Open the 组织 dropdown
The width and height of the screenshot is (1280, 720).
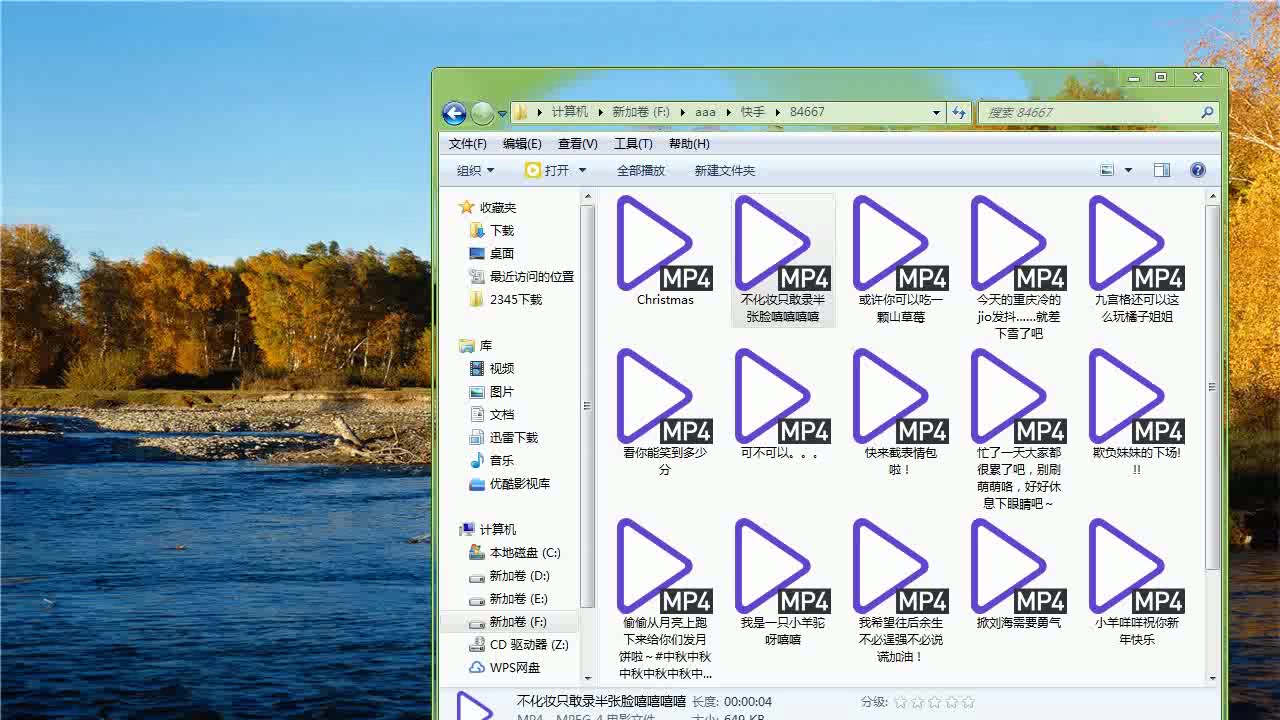475,170
